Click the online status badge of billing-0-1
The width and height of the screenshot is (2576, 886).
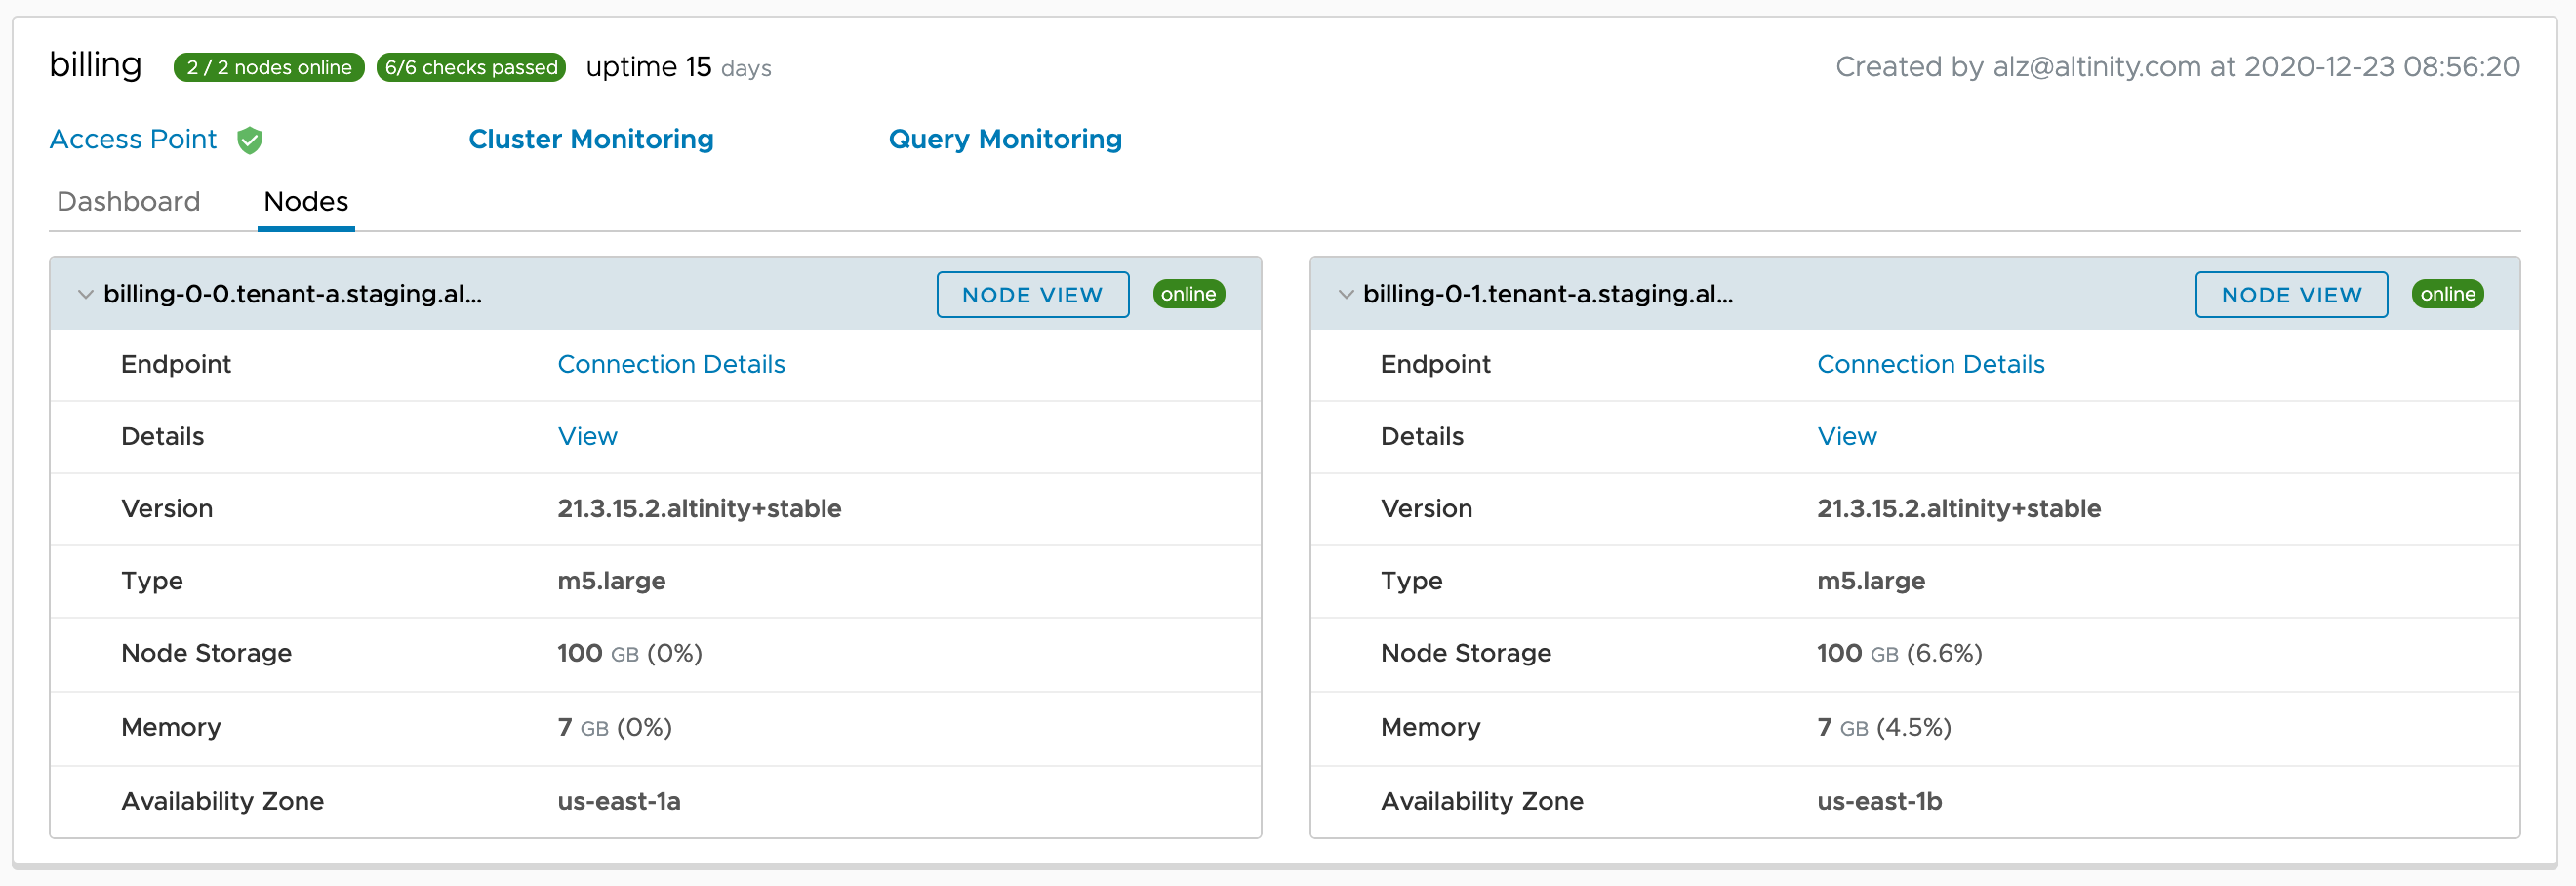click(2448, 294)
